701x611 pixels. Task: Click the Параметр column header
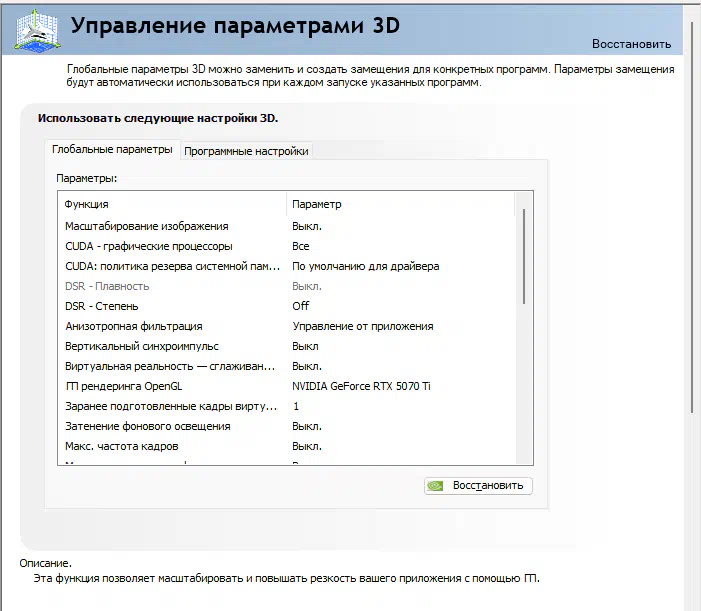coord(401,204)
